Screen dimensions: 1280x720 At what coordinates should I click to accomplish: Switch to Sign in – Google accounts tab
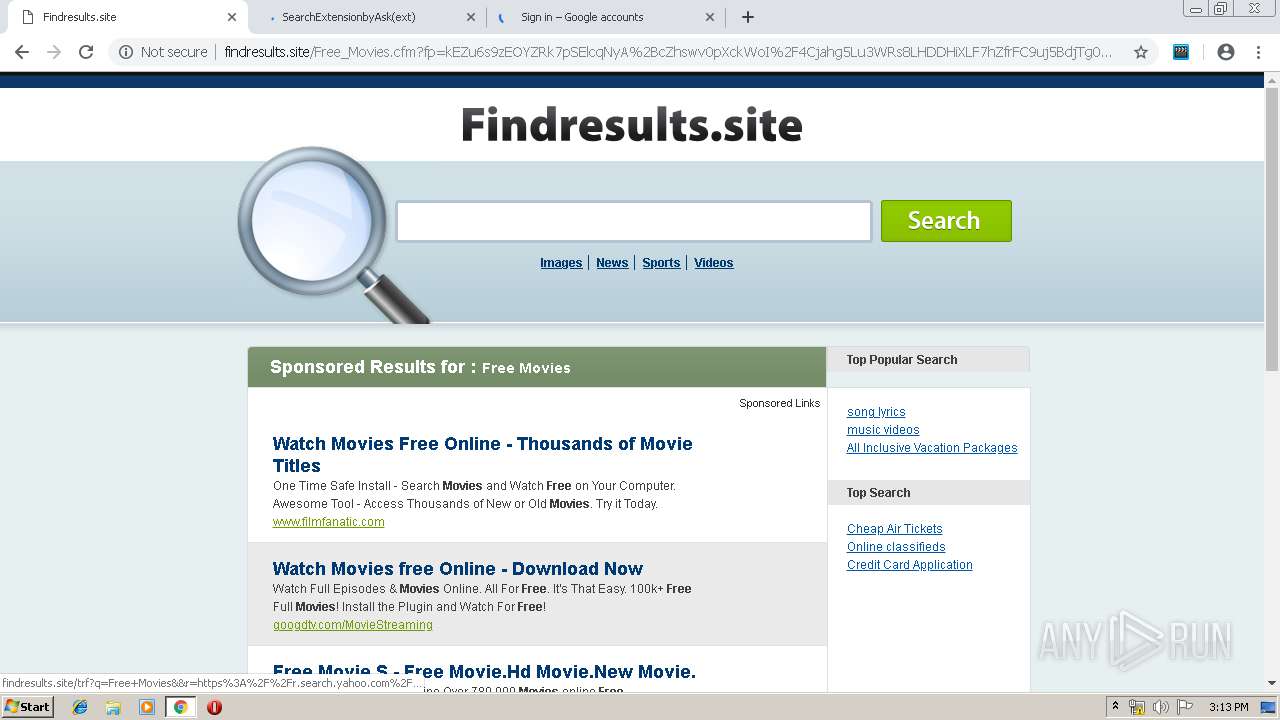tap(608, 17)
